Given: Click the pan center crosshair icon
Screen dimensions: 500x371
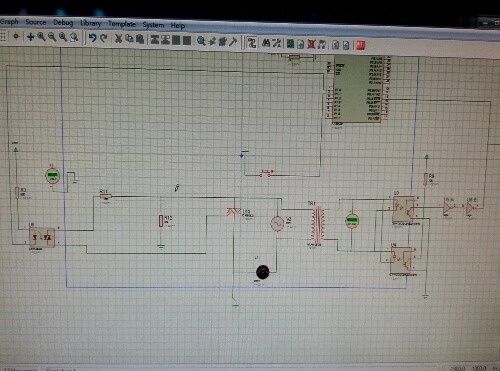Looking at the screenshot, I should click(x=30, y=36).
